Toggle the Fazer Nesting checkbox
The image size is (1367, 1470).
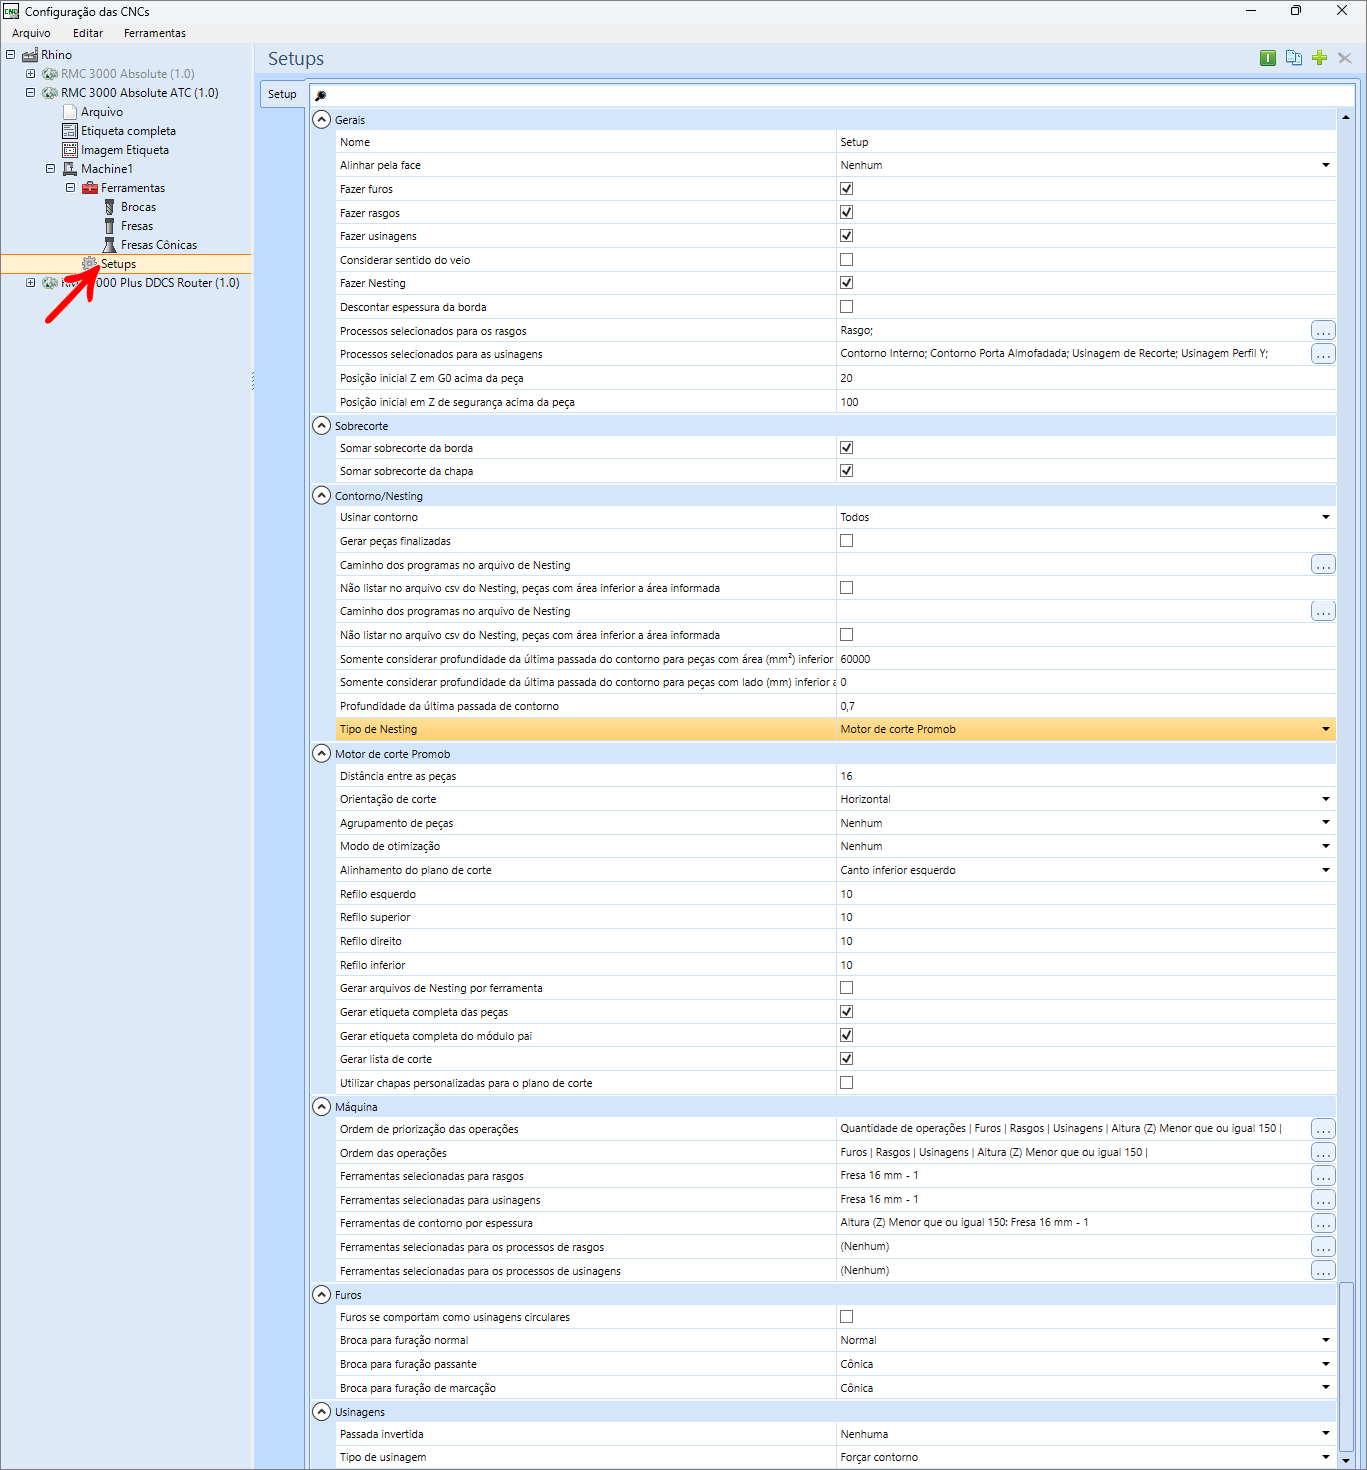click(x=847, y=283)
